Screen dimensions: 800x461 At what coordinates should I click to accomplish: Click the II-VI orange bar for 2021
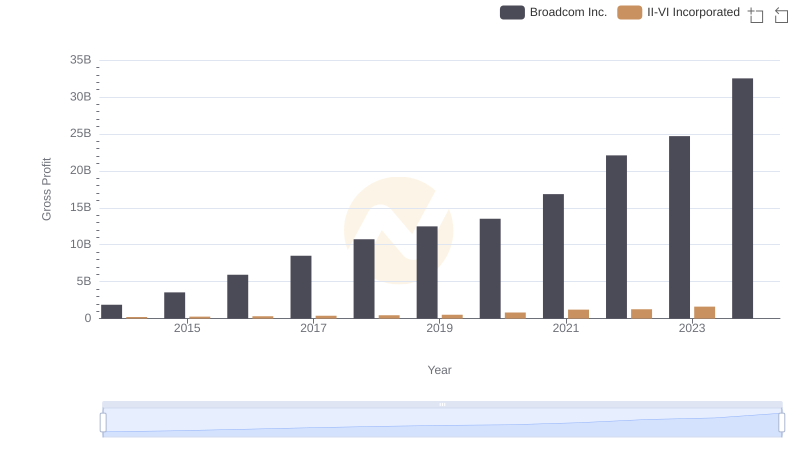(579, 314)
